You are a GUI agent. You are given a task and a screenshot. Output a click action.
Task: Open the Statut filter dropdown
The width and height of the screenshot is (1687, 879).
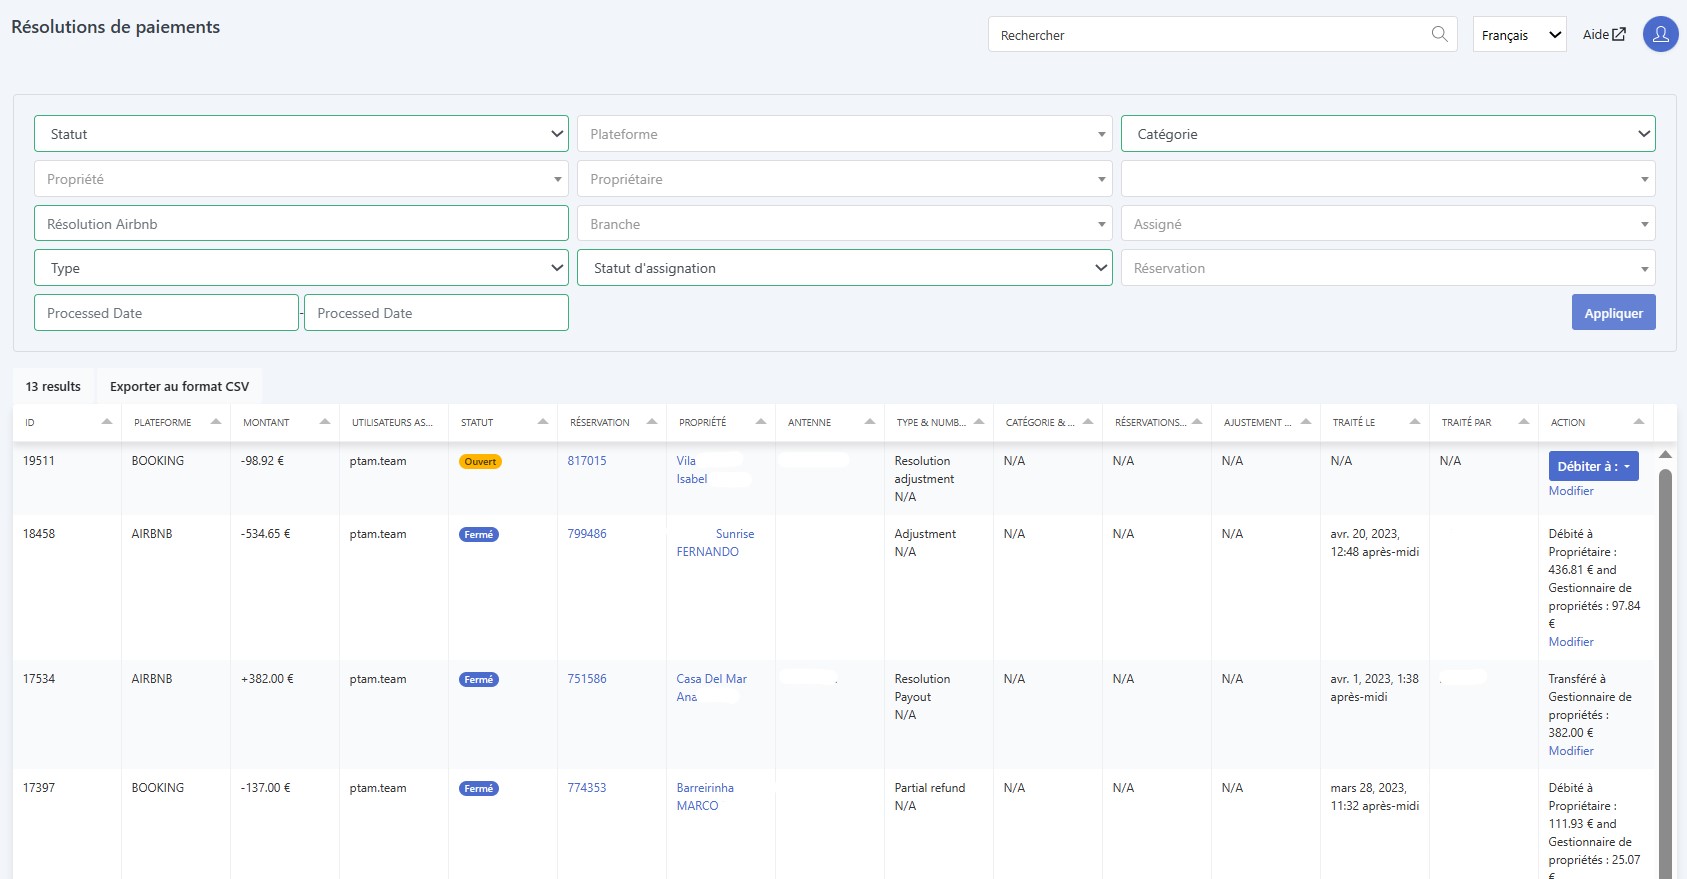click(x=301, y=134)
